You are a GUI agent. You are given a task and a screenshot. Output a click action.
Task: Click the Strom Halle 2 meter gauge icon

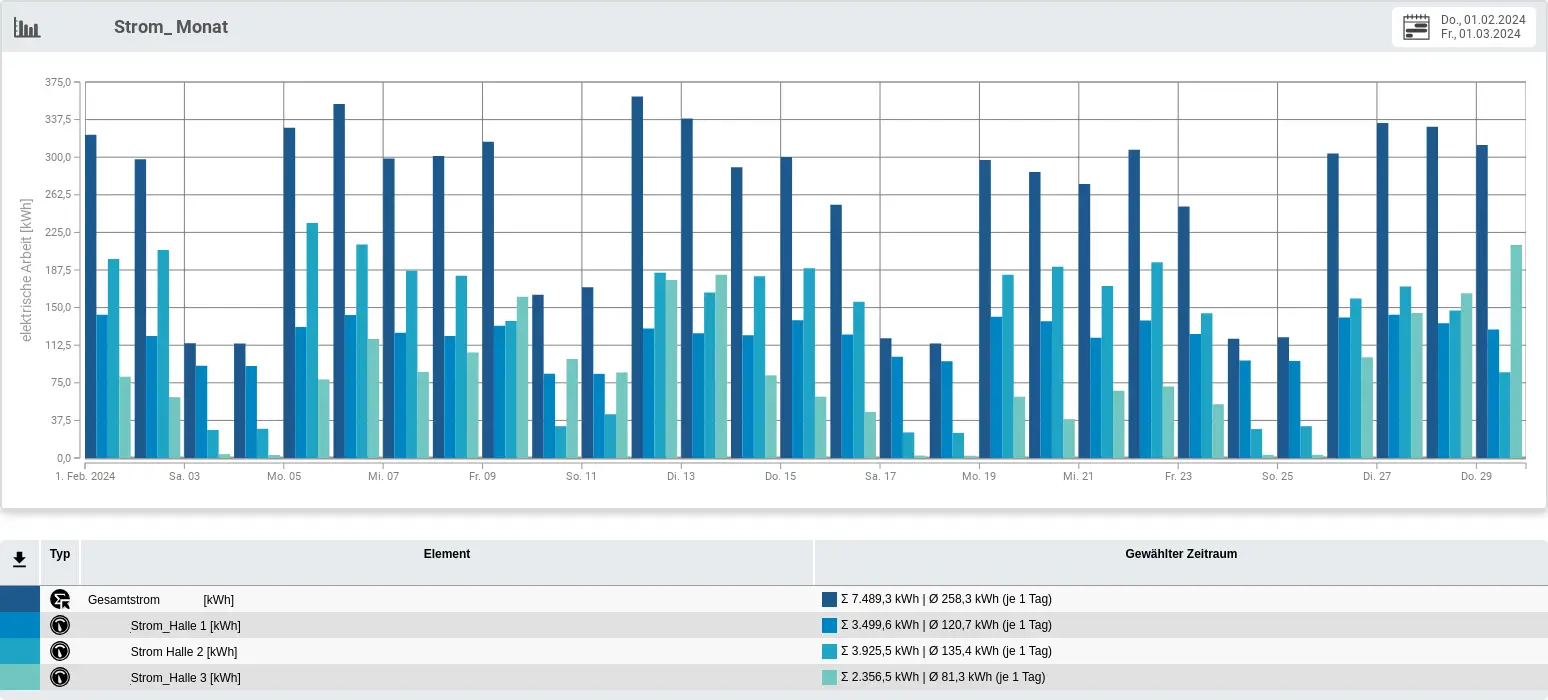[x=60, y=651]
